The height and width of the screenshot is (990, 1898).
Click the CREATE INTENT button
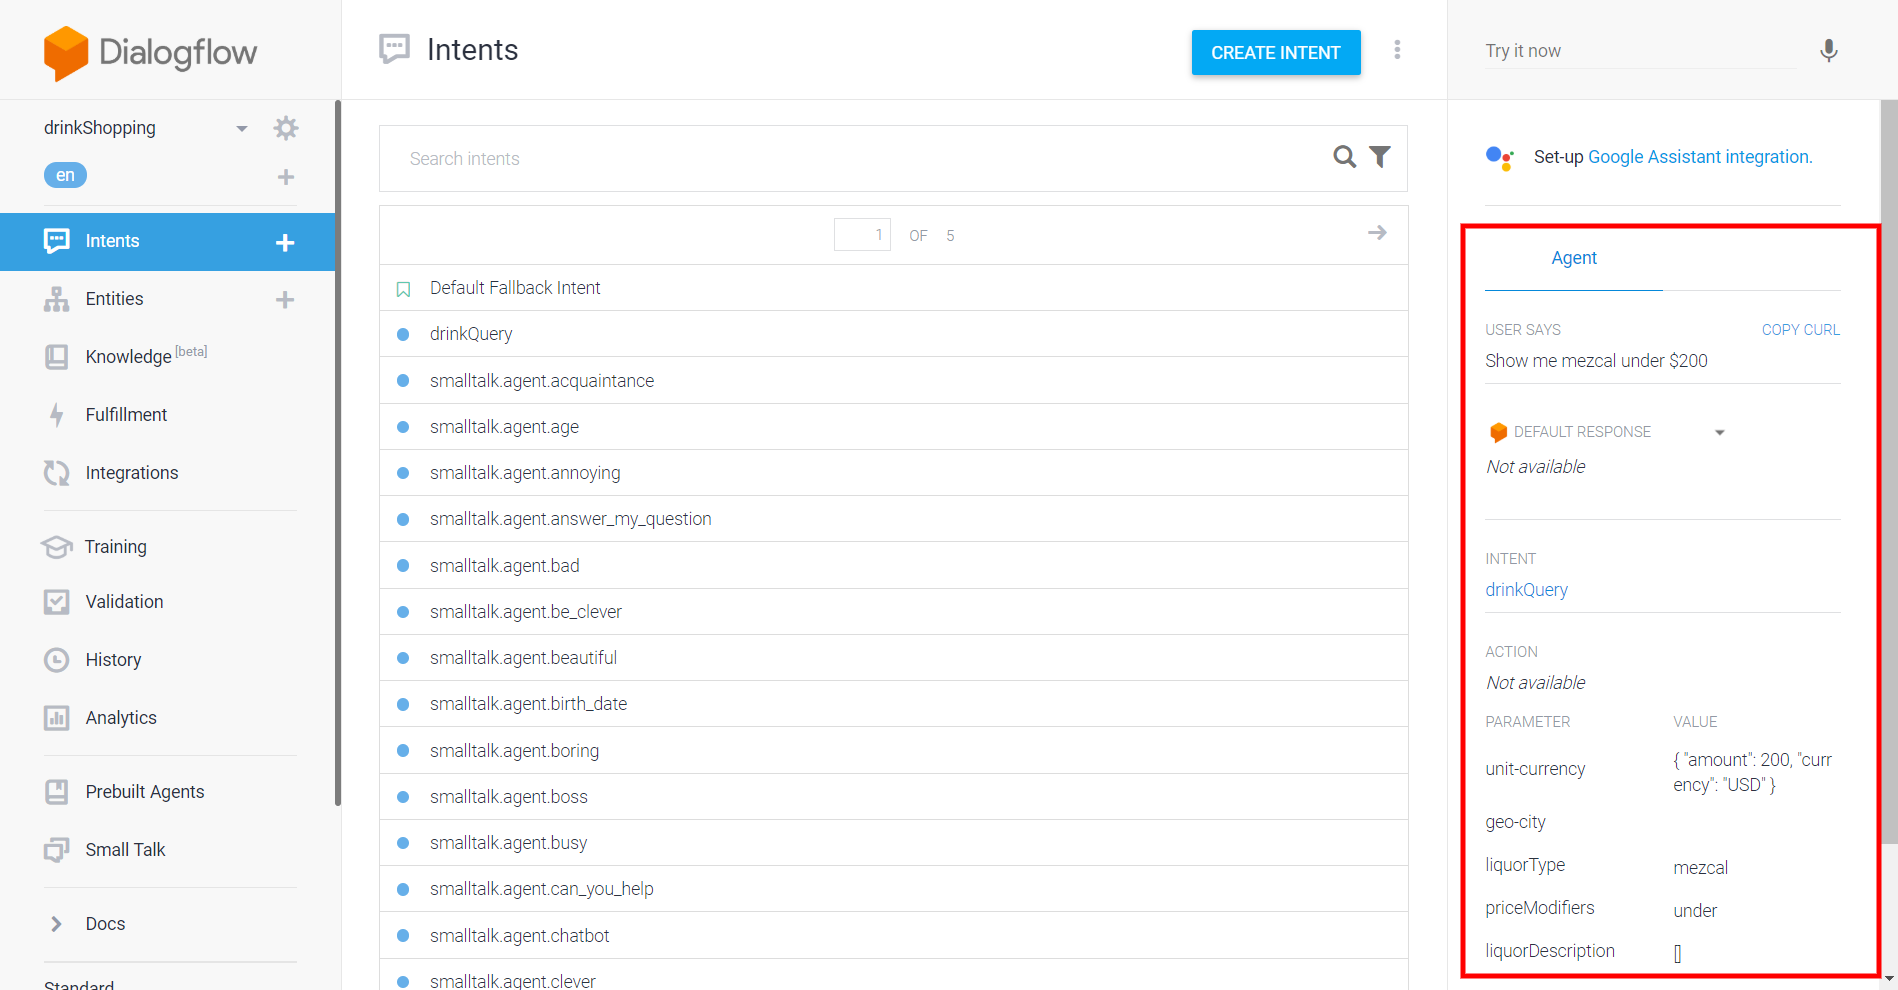[1276, 53]
